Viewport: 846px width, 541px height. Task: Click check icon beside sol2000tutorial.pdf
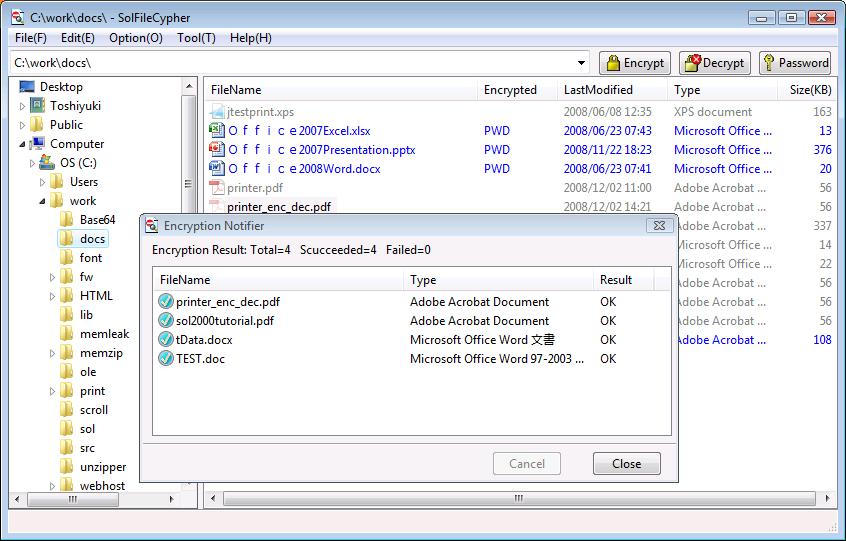tap(166, 320)
